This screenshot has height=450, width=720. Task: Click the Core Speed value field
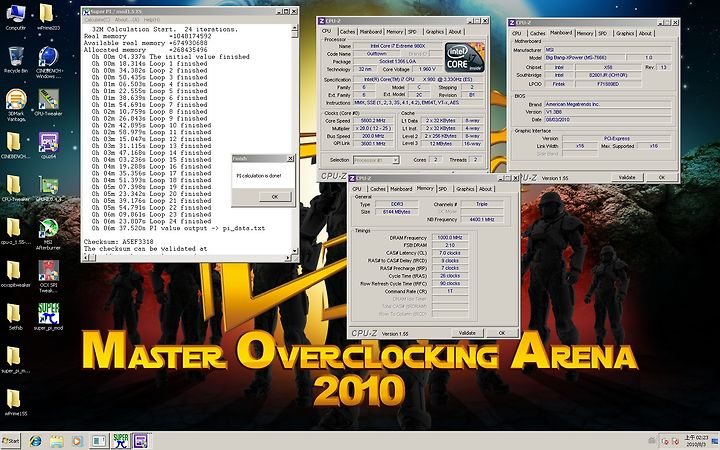pos(373,121)
